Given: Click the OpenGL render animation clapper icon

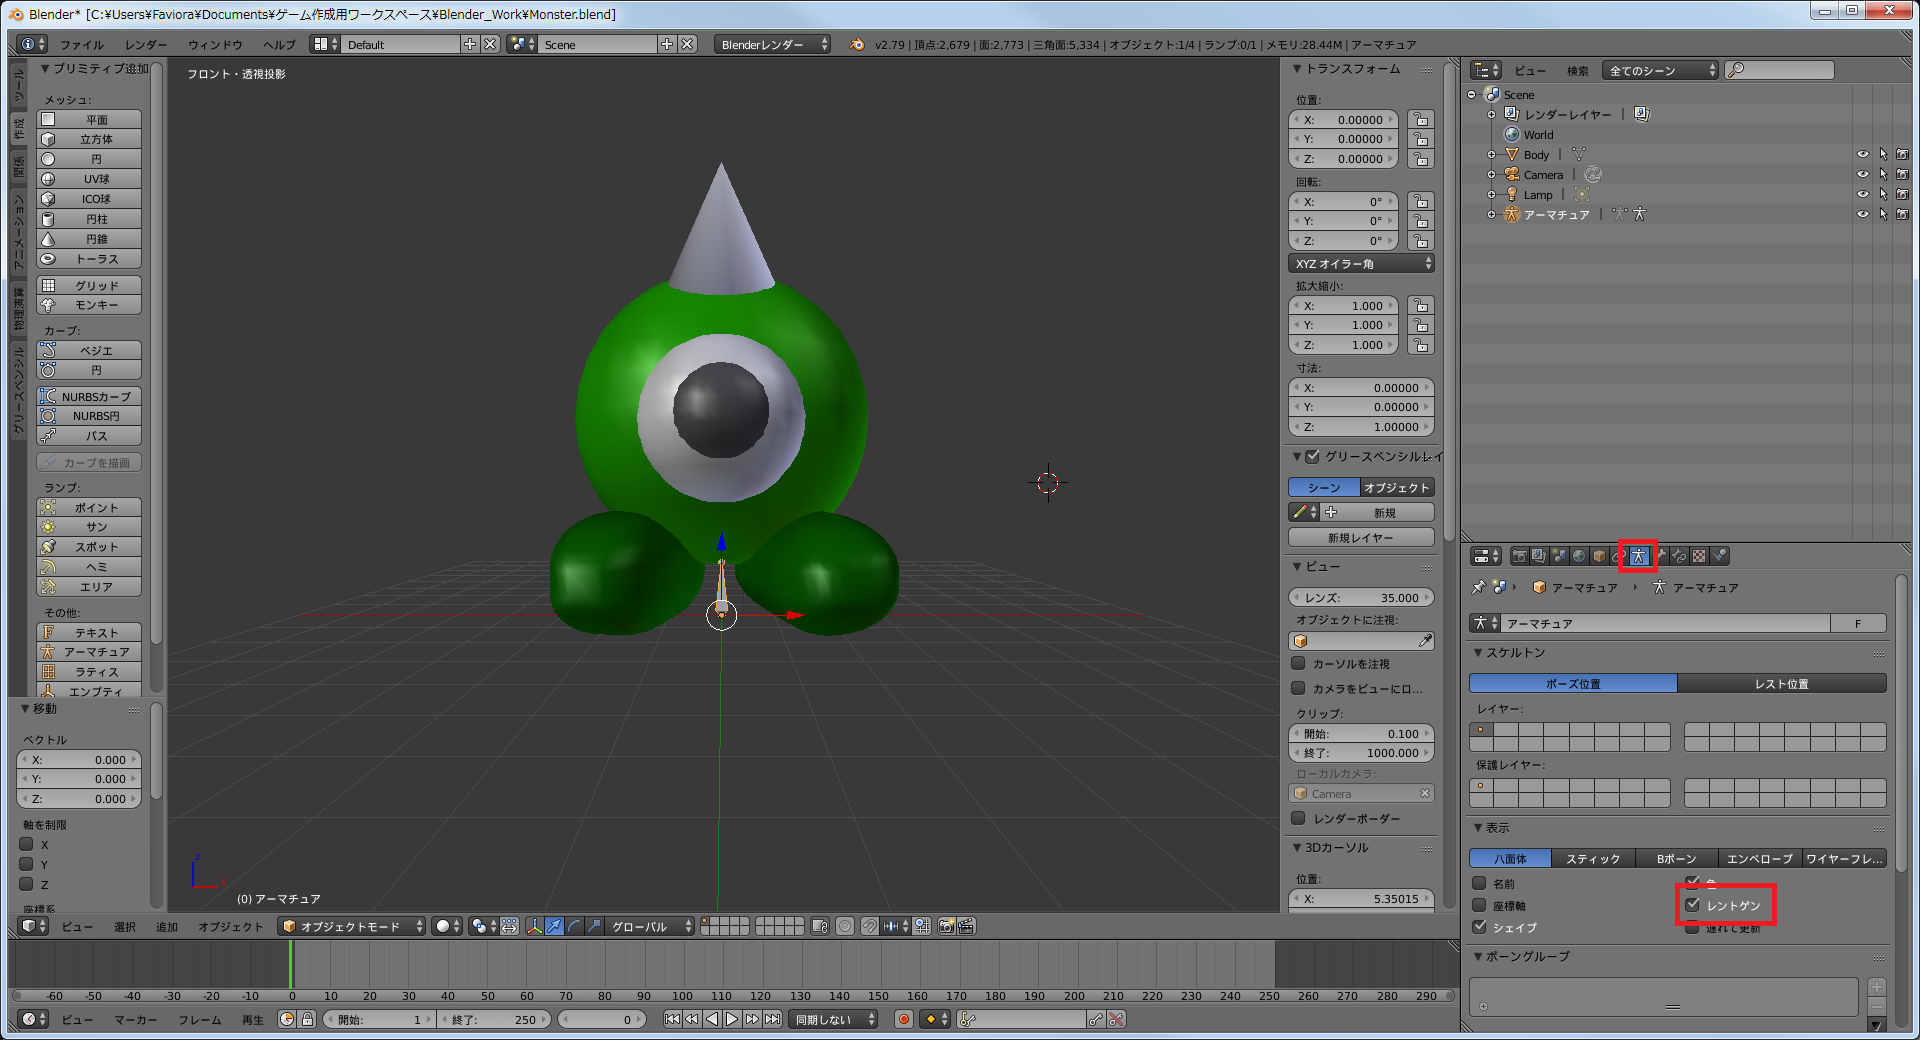Looking at the screenshot, I should (967, 926).
